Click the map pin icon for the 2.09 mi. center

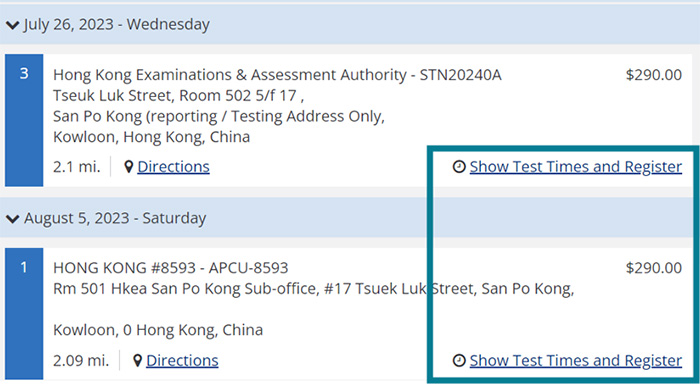[138, 360]
